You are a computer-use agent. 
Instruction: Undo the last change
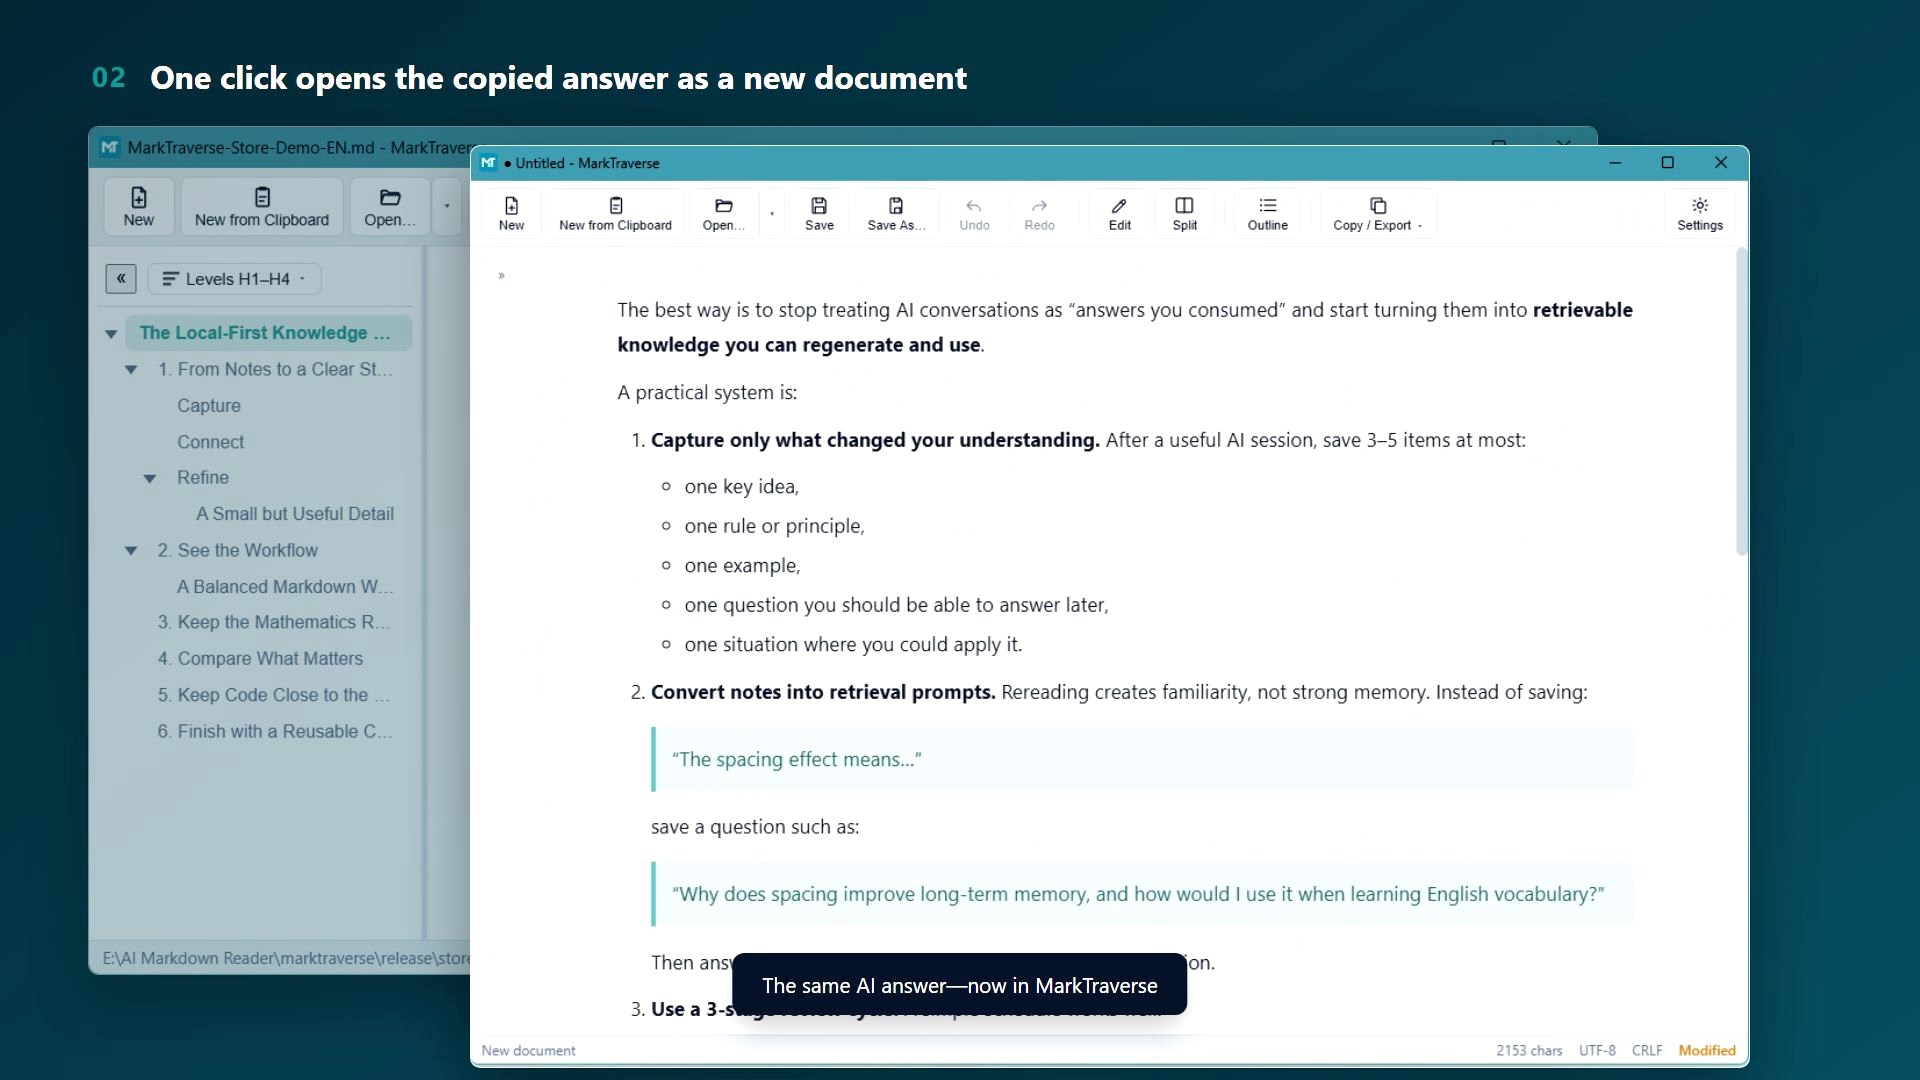[x=974, y=213]
